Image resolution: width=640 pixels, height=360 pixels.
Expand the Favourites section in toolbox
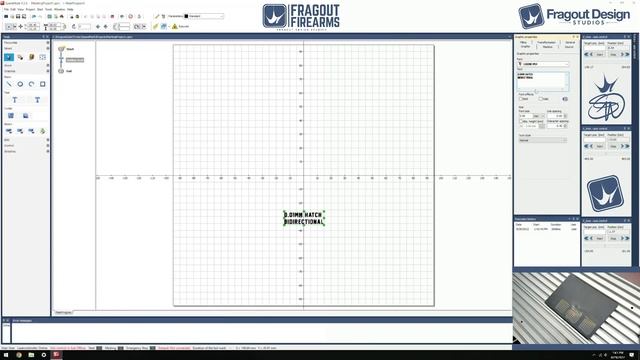point(48,42)
